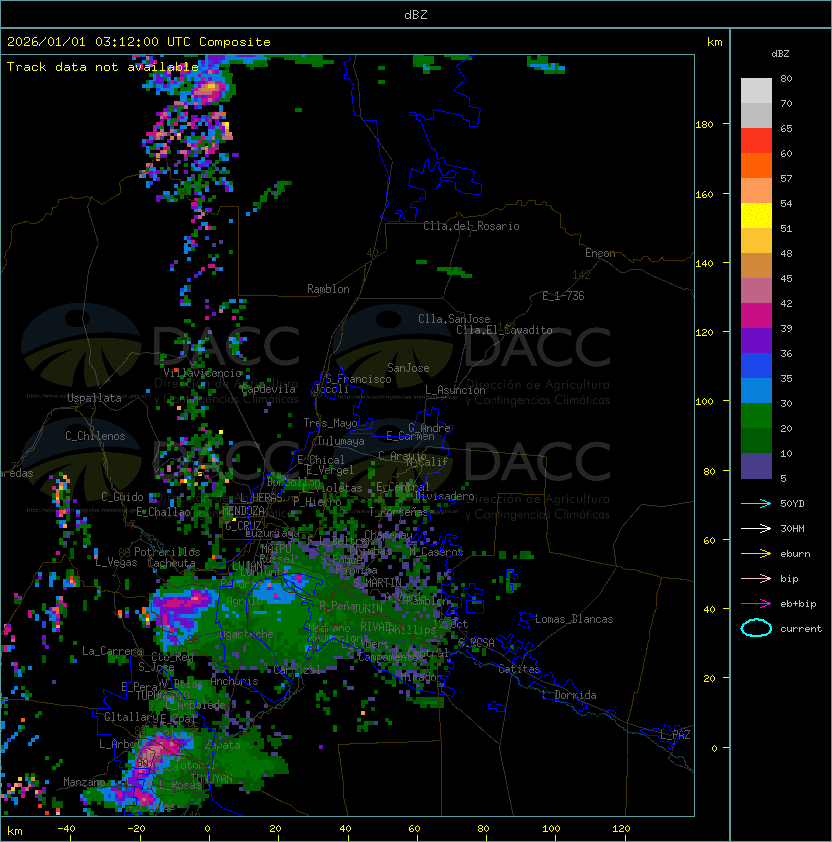Click the 'Anchoris' map label
The image size is (832, 842).
[x=234, y=681]
